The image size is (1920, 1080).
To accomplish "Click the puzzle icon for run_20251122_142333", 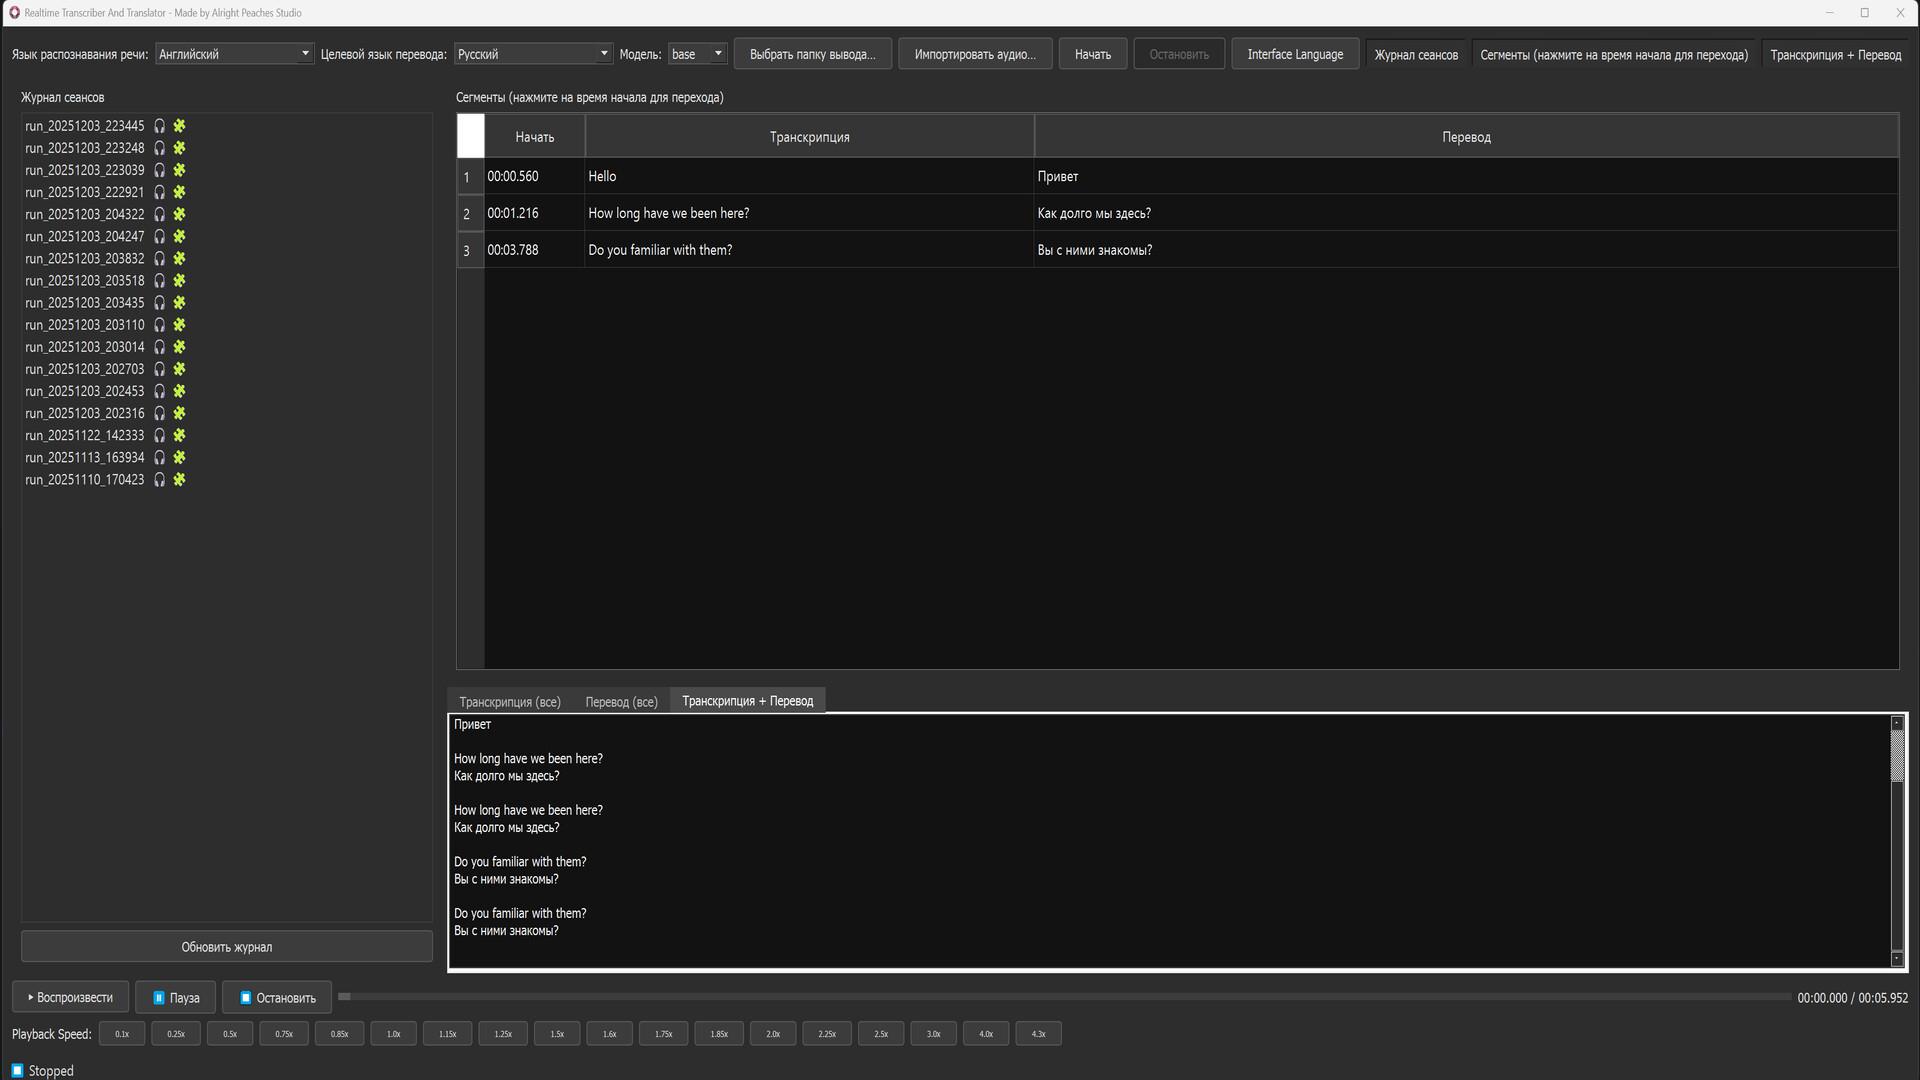I will pyautogui.click(x=179, y=435).
